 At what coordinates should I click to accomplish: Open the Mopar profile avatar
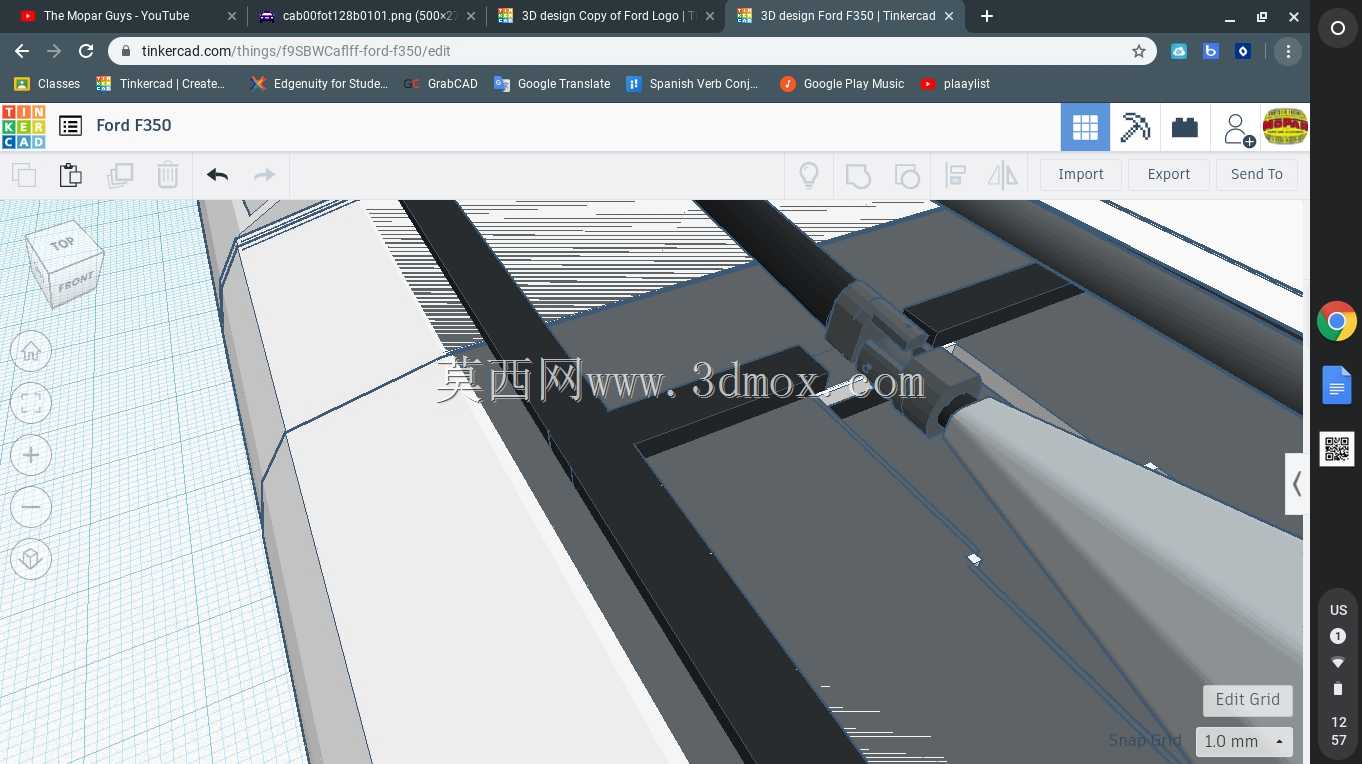[1285, 126]
